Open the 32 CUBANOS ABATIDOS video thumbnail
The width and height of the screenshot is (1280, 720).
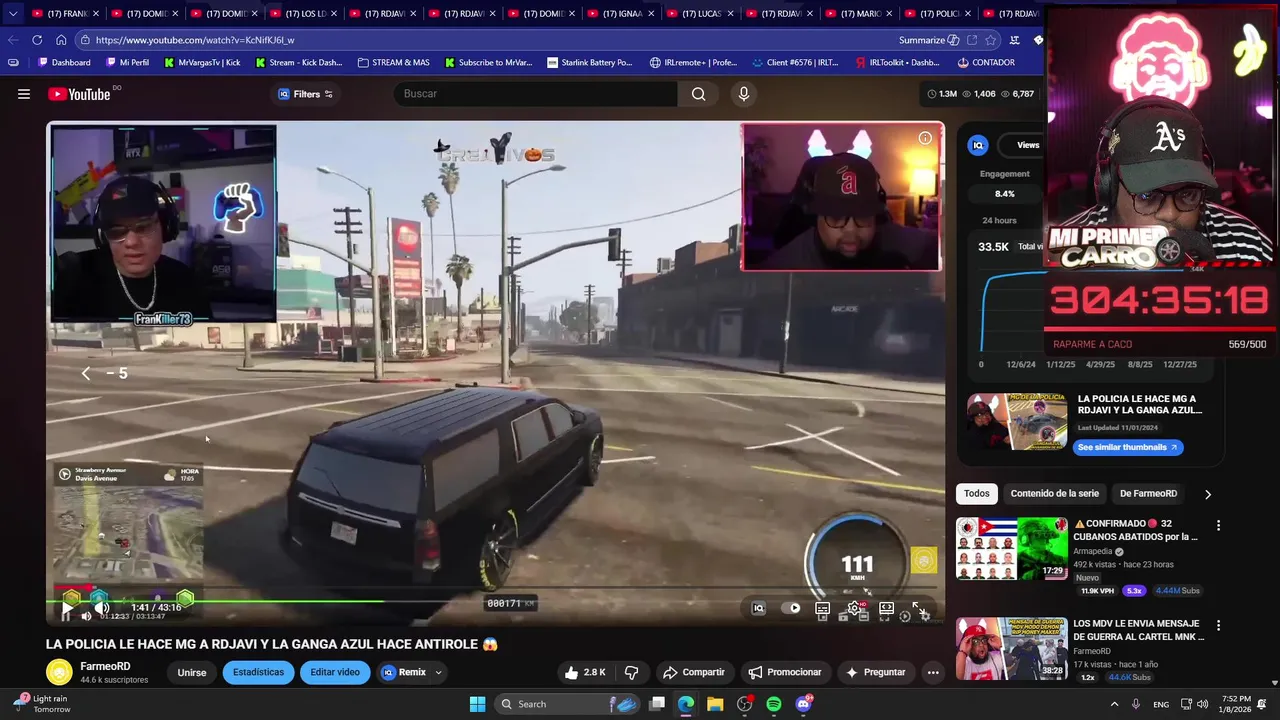tap(1012, 548)
